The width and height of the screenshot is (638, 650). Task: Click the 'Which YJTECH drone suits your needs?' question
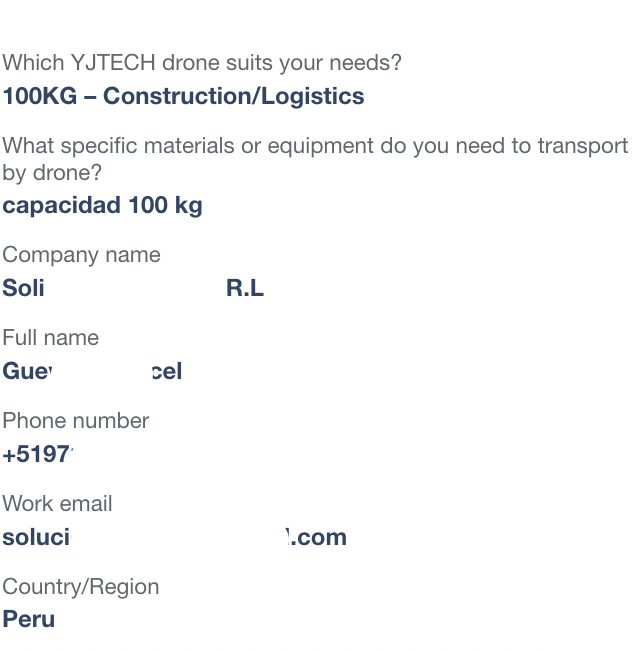pos(202,63)
